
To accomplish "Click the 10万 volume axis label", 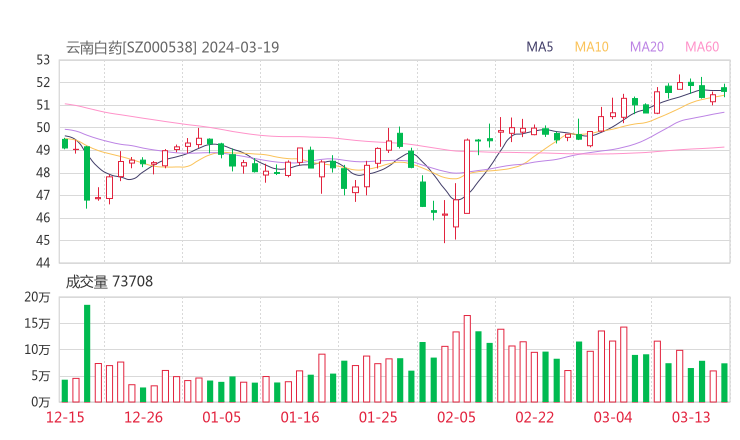I will click(37, 350).
